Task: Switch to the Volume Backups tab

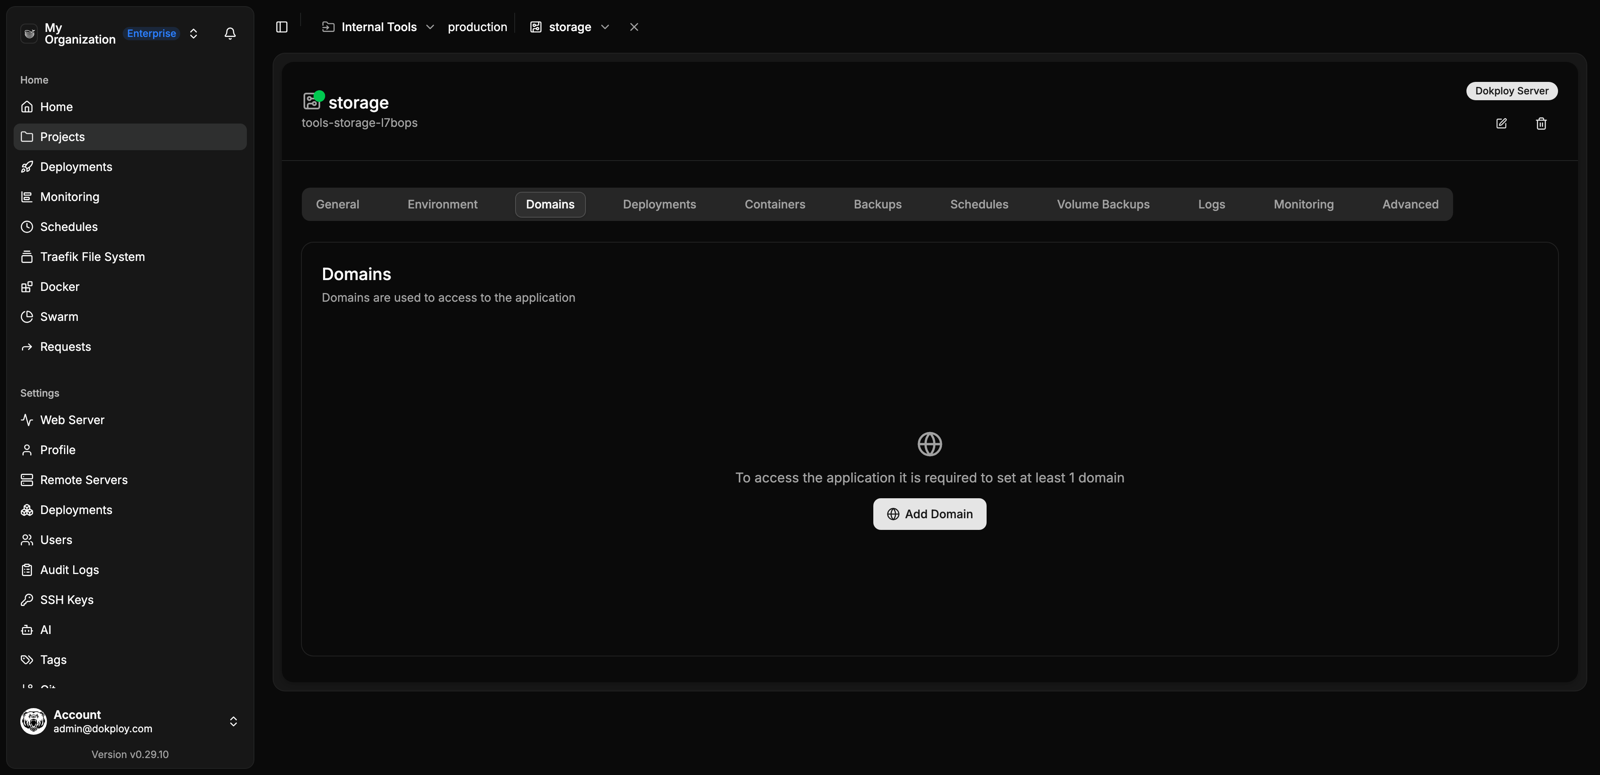Action: tap(1103, 204)
